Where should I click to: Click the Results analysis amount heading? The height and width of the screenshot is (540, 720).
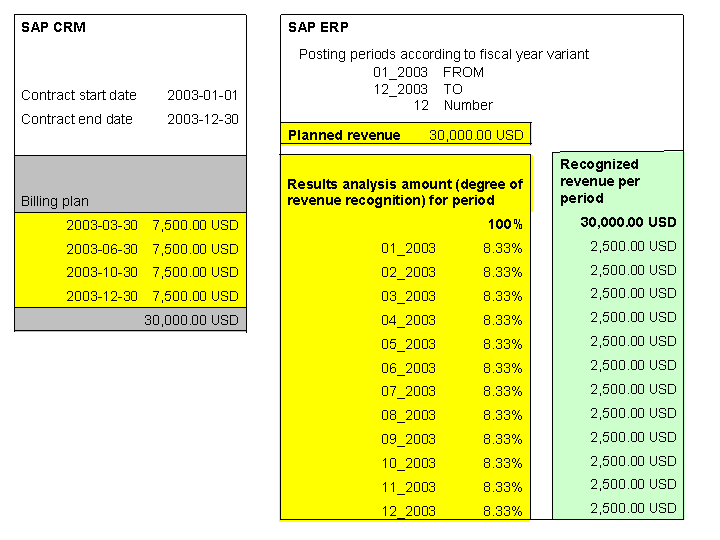pyautogui.click(x=404, y=192)
